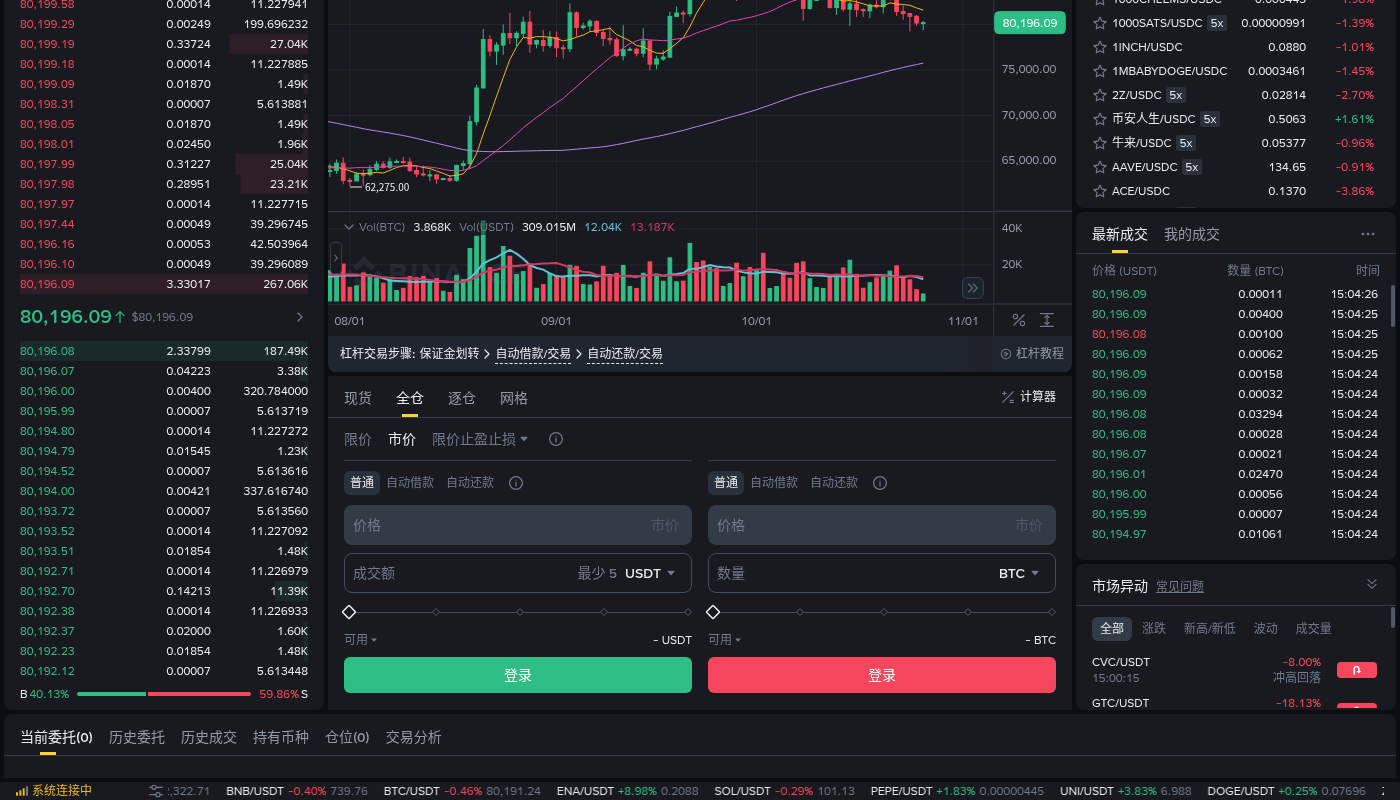Collapse the Vol(BTC) indicator legend chevron
This screenshot has width=1400, height=800.
coord(349,227)
